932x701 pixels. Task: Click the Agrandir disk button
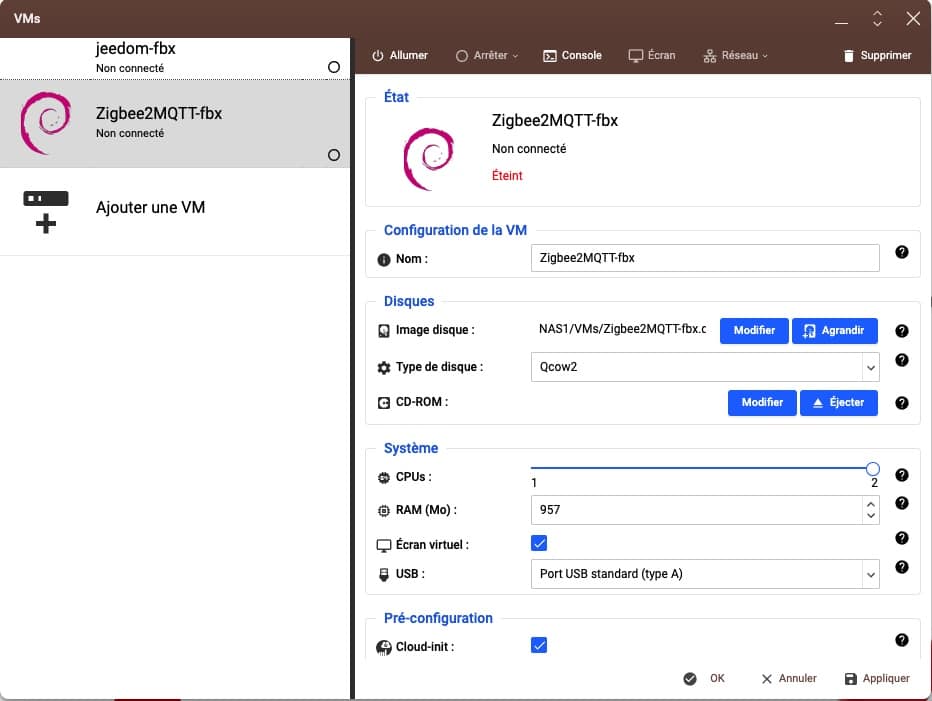(x=835, y=331)
